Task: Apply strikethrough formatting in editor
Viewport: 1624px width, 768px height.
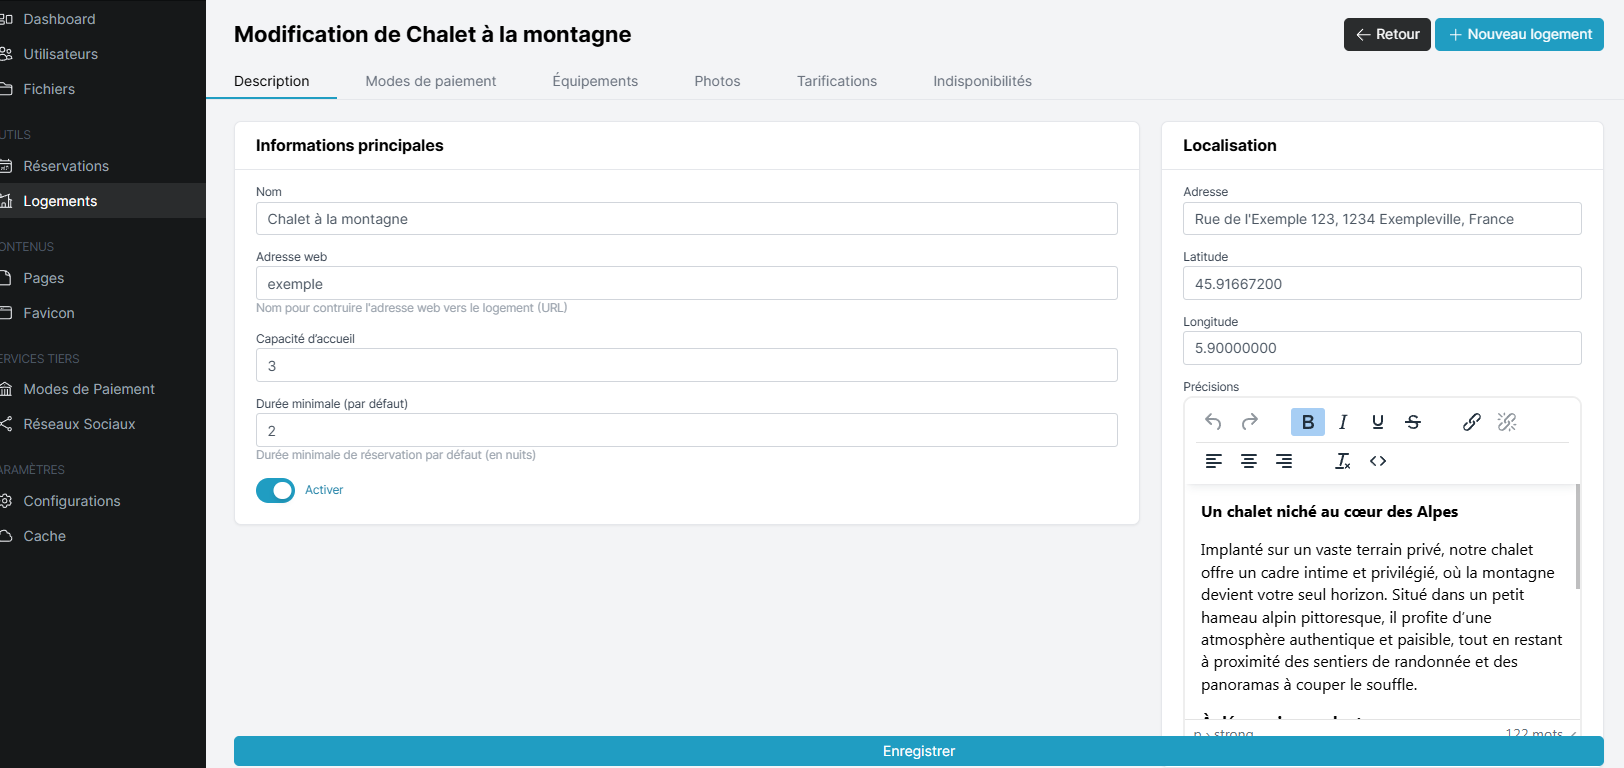Action: 1413,422
